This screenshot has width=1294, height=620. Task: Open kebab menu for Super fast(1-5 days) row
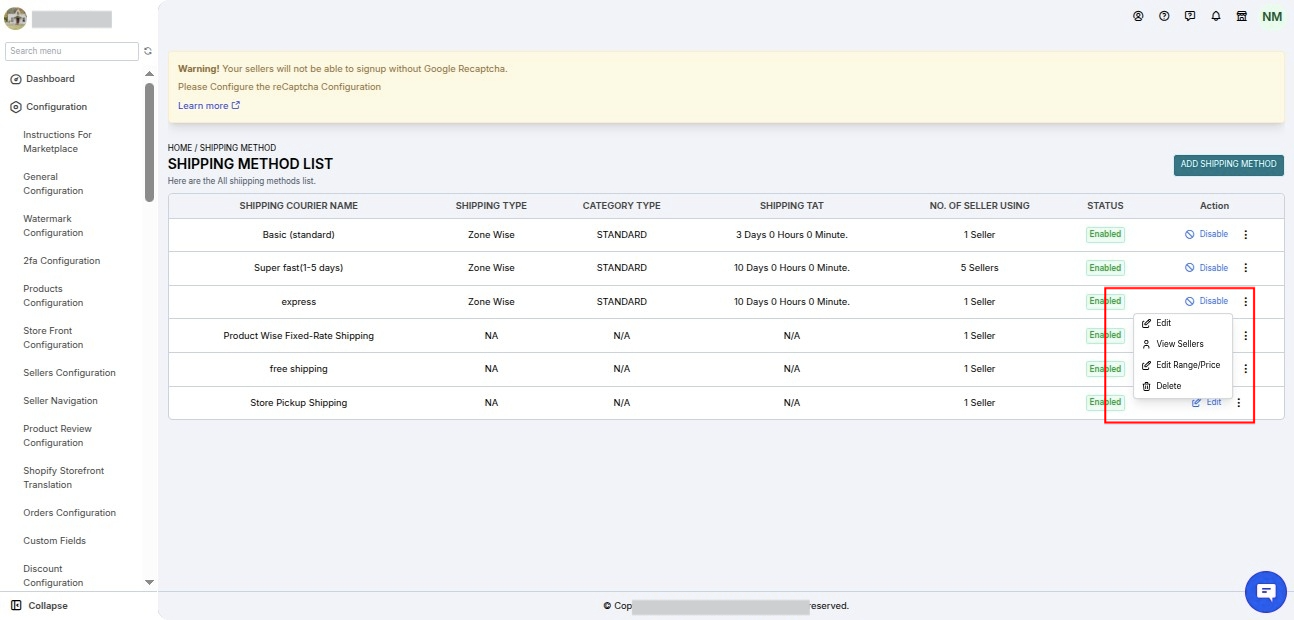pyautogui.click(x=1245, y=268)
